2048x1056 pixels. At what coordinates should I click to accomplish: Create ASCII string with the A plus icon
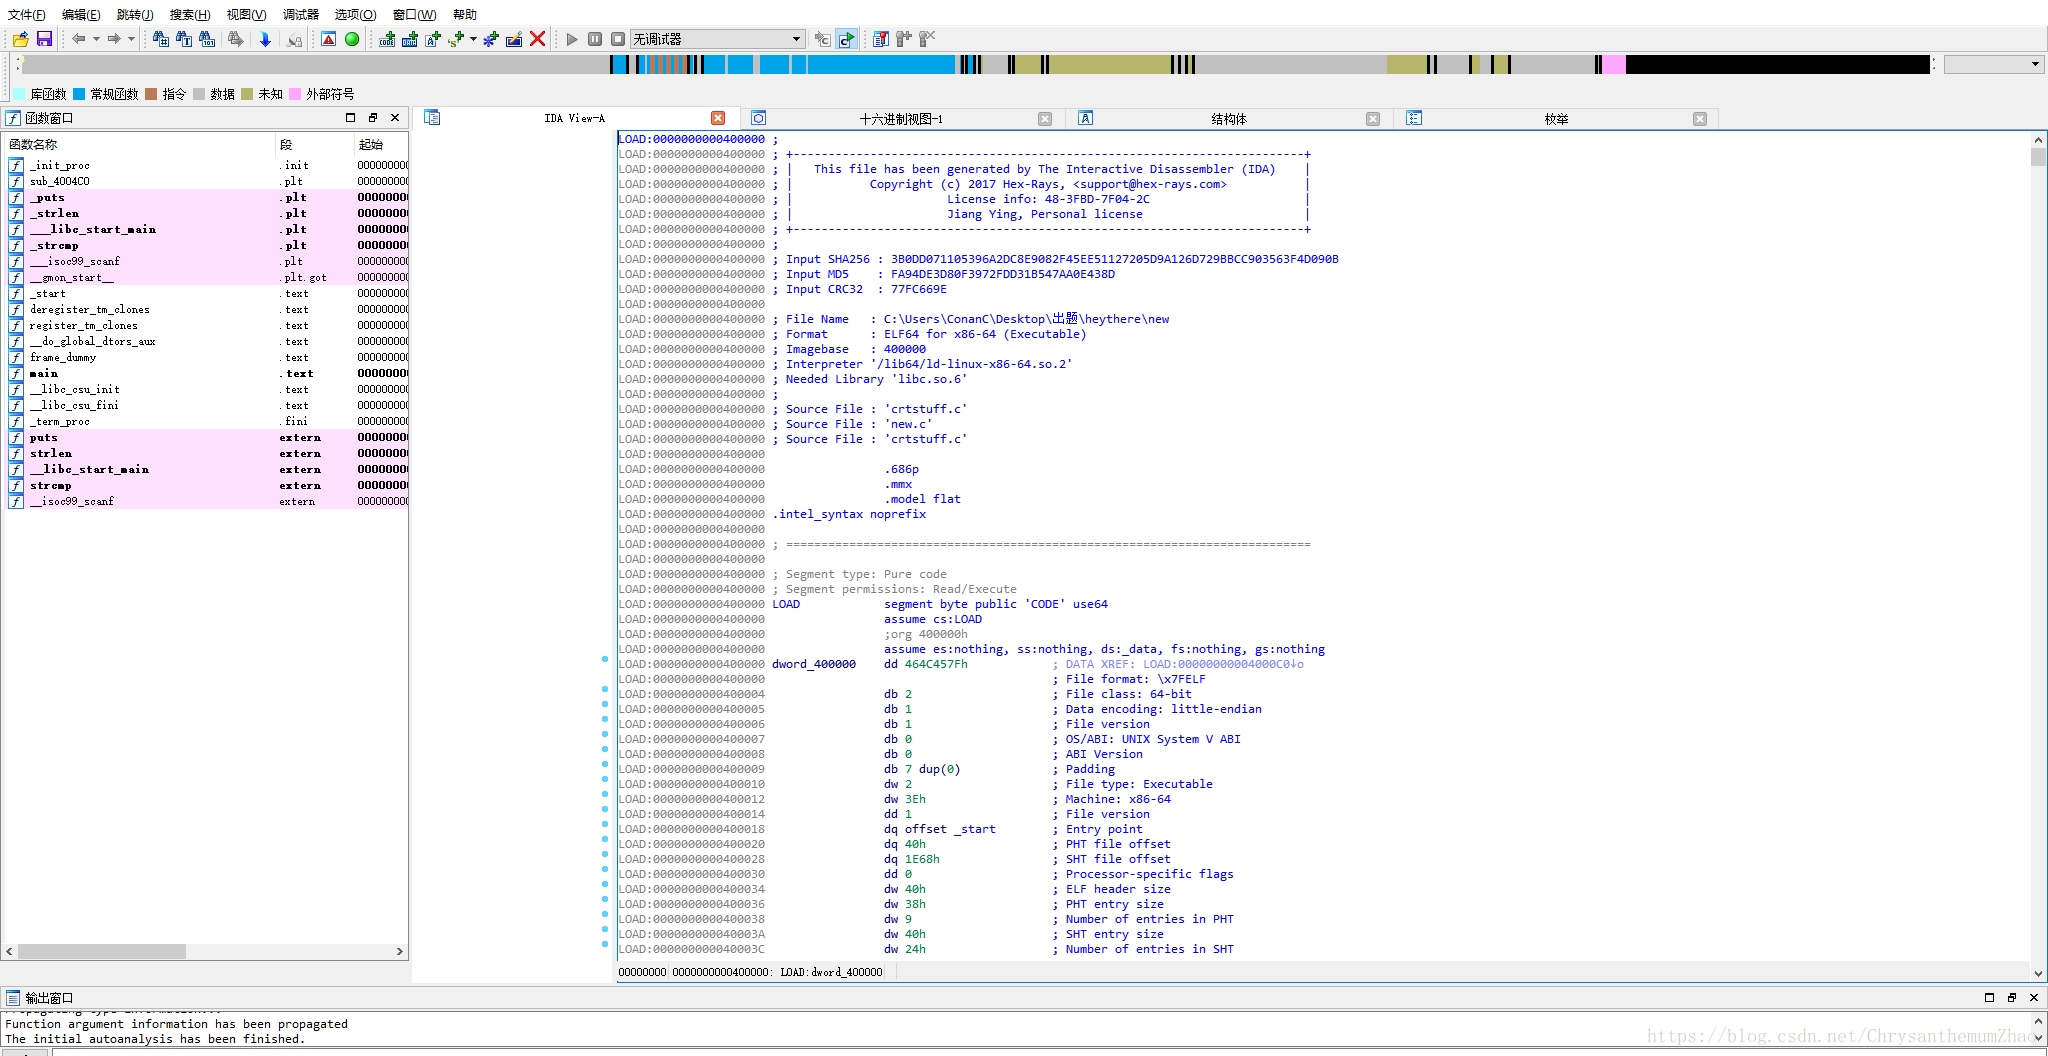433,39
